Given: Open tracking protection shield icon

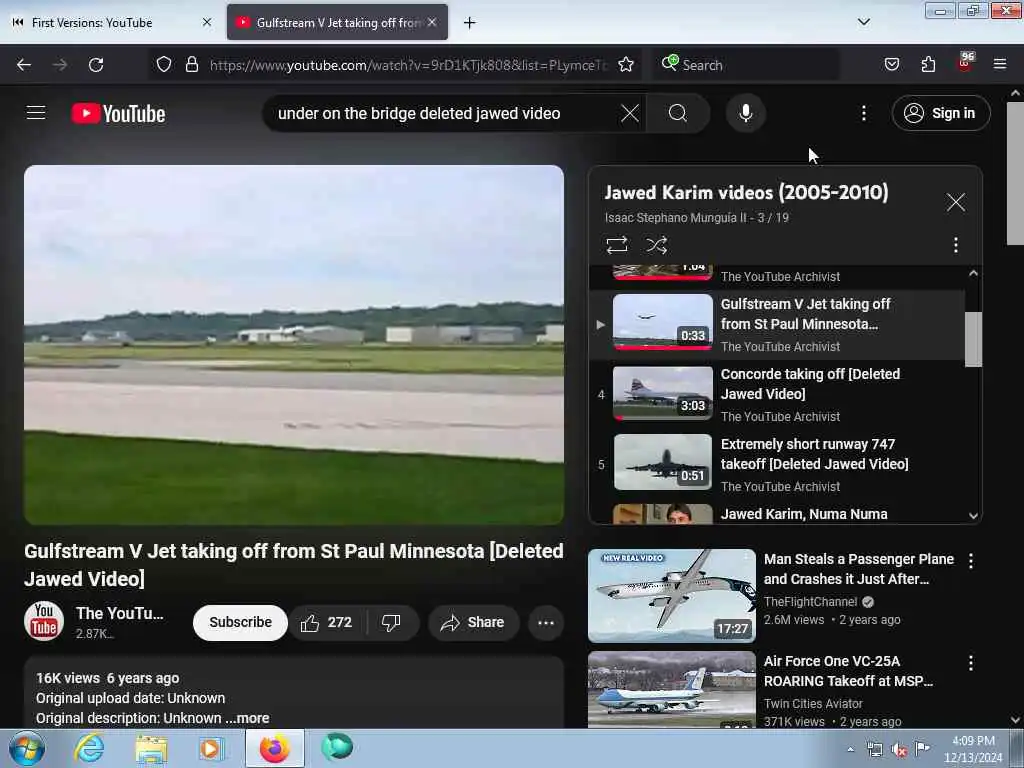Looking at the screenshot, I should click(164, 65).
